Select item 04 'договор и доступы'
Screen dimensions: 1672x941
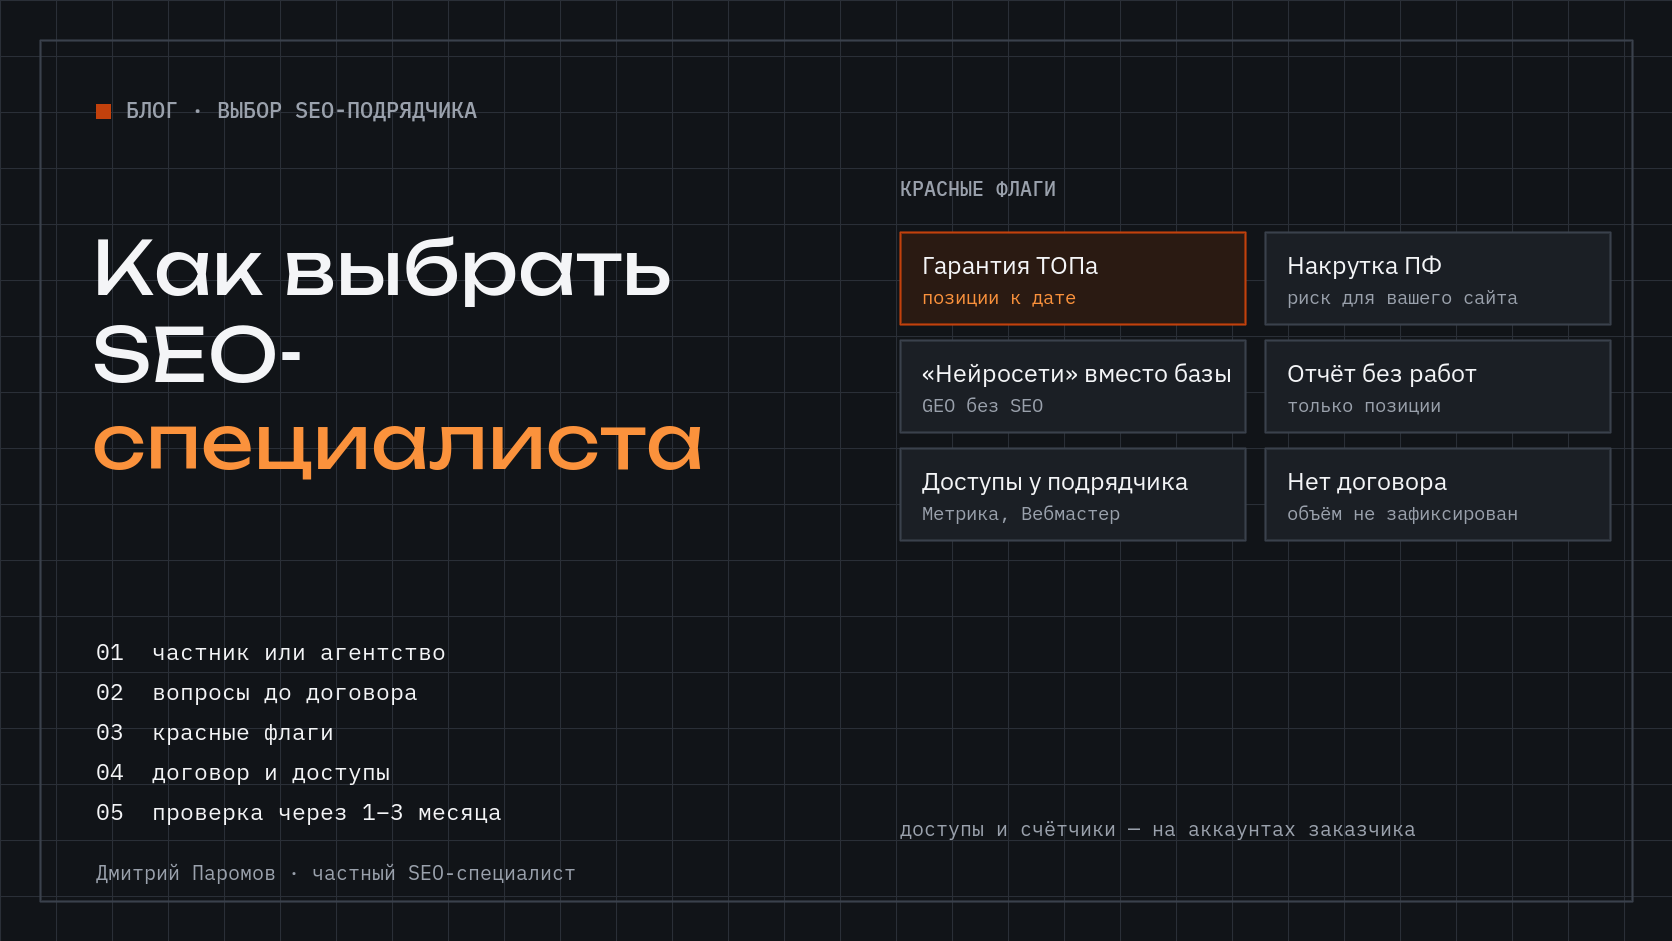[243, 773]
